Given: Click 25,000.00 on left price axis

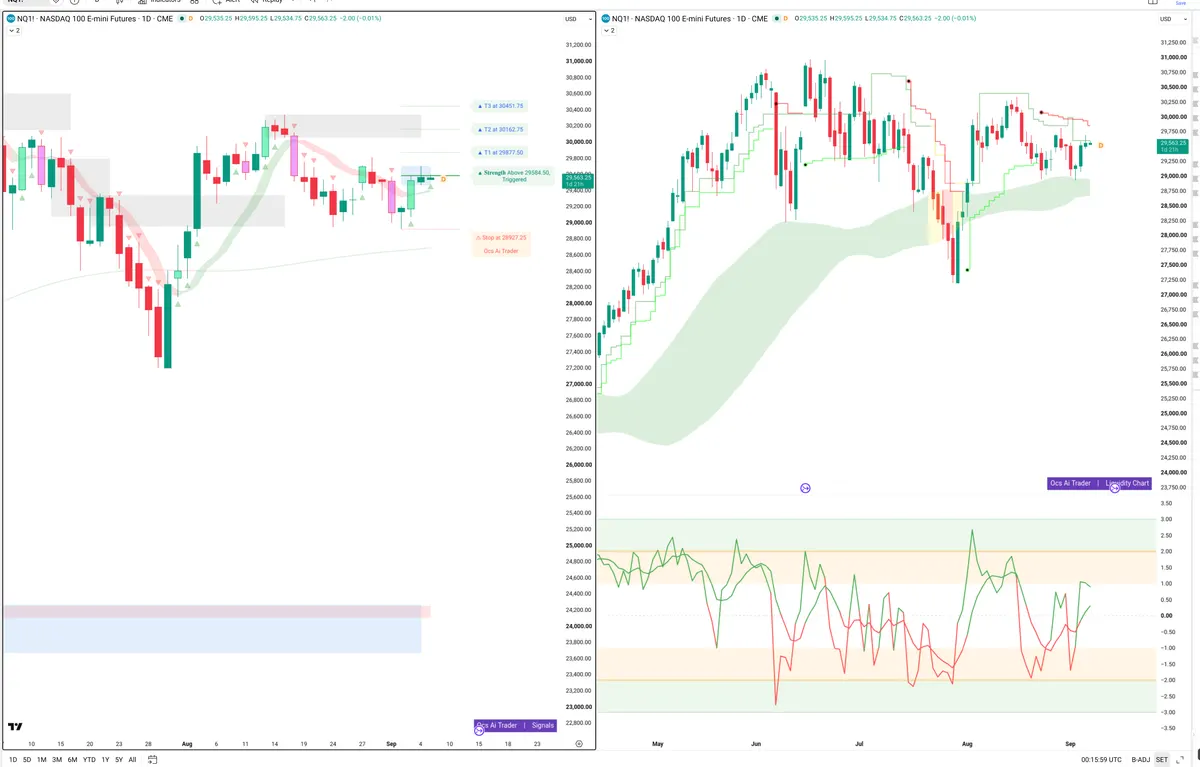Looking at the screenshot, I should point(580,545).
